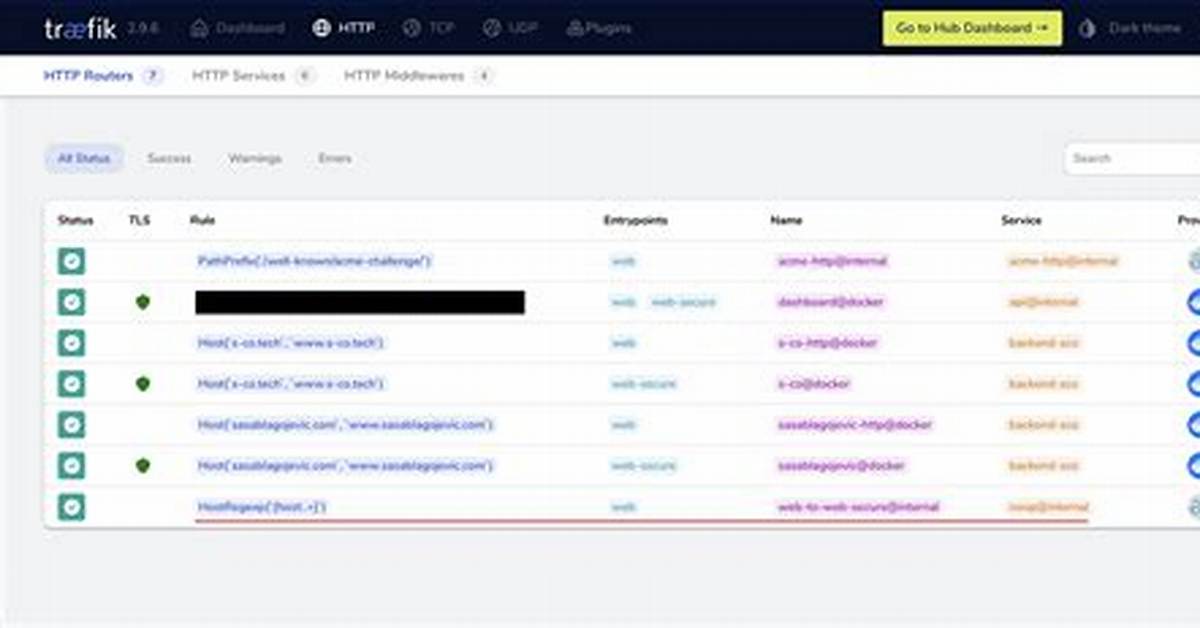Click the traefik logo
The height and width of the screenshot is (628, 1200).
click(82, 28)
